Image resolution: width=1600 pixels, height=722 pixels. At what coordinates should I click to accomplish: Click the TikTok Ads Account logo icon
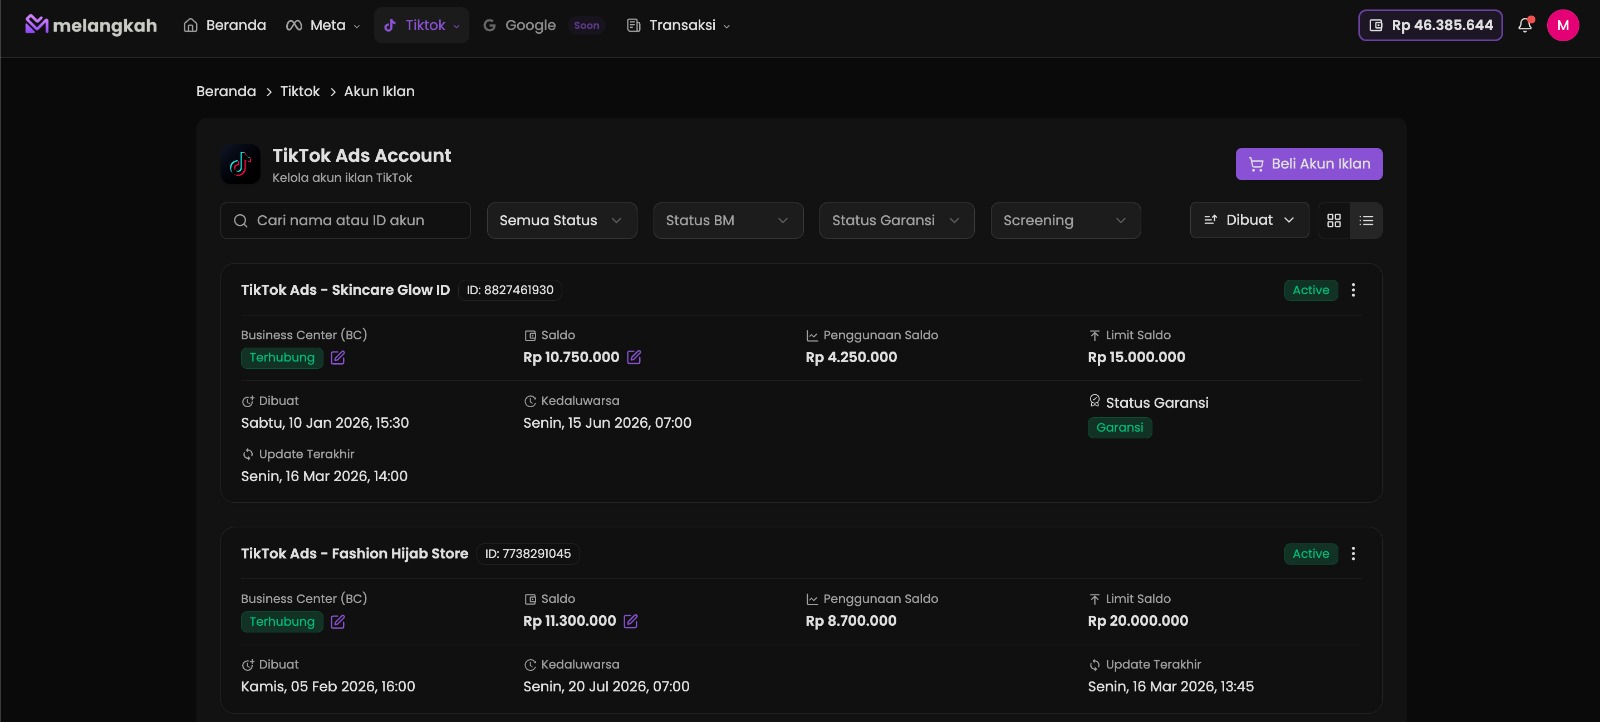click(x=240, y=164)
